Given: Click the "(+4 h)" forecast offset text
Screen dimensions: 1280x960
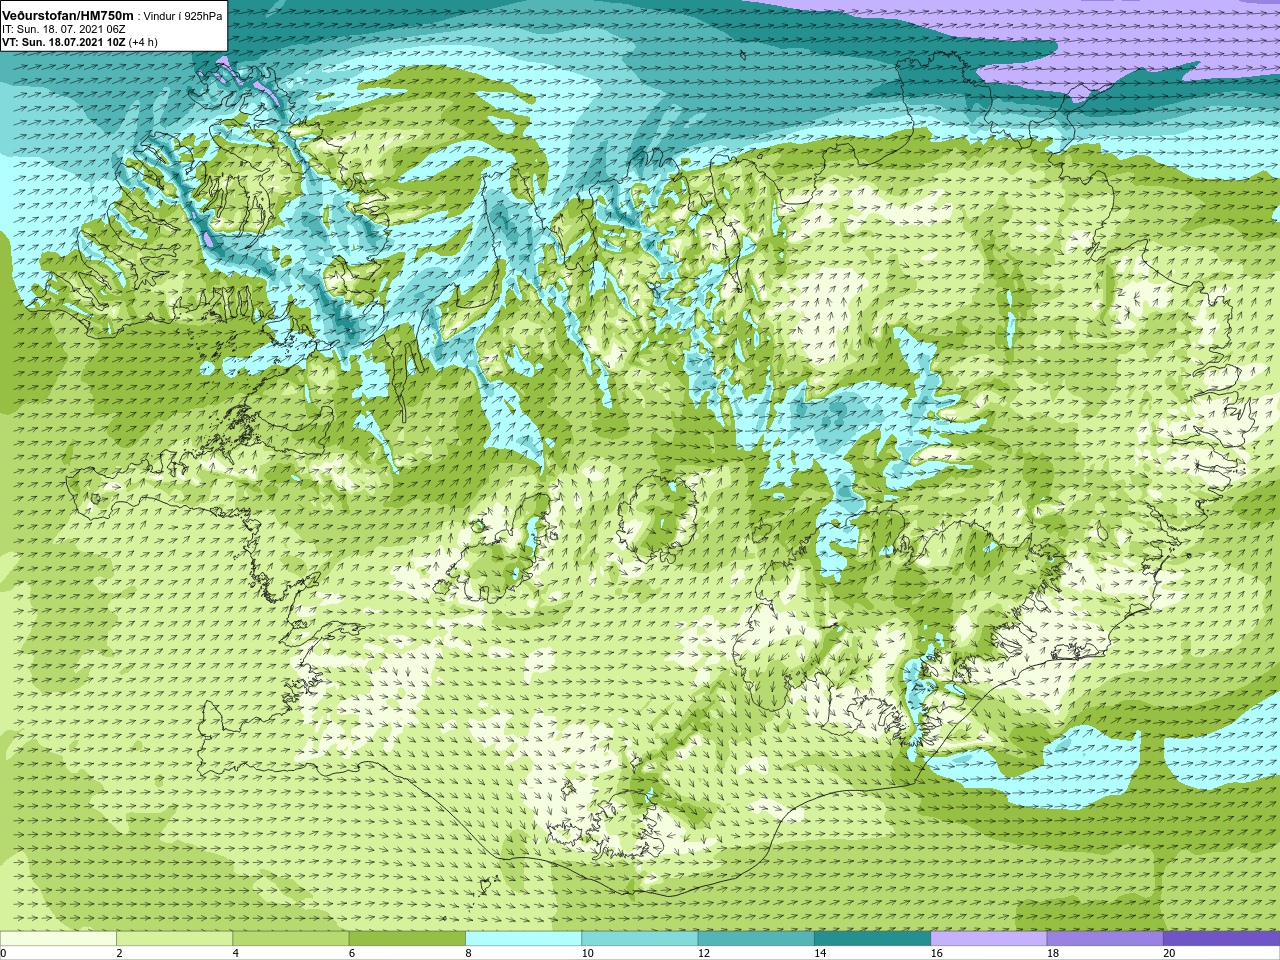Looking at the screenshot, I should (142, 42).
